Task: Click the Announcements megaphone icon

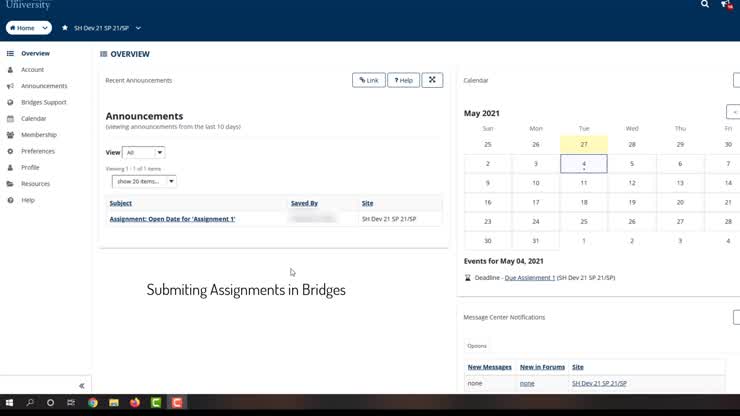Action: [10, 86]
